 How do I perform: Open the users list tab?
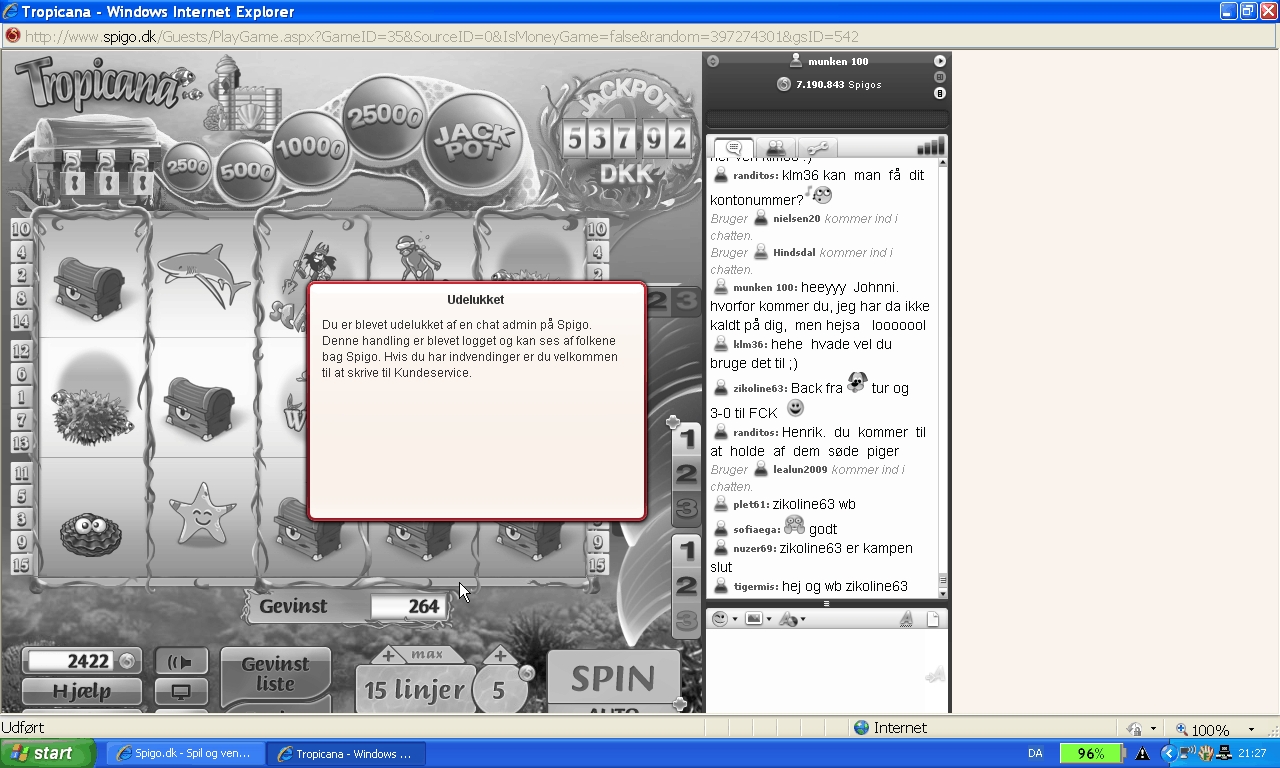774,148
